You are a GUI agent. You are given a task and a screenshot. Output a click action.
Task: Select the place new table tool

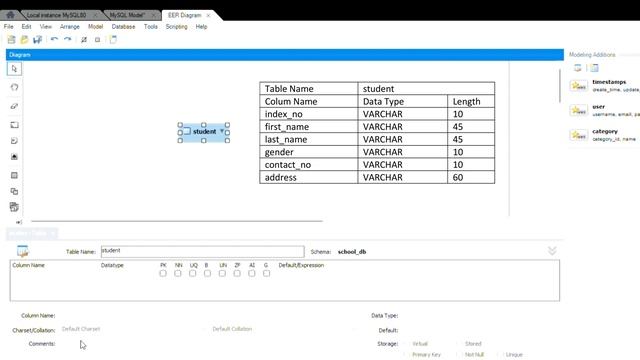pyautogui.click(x=14, y=175)
